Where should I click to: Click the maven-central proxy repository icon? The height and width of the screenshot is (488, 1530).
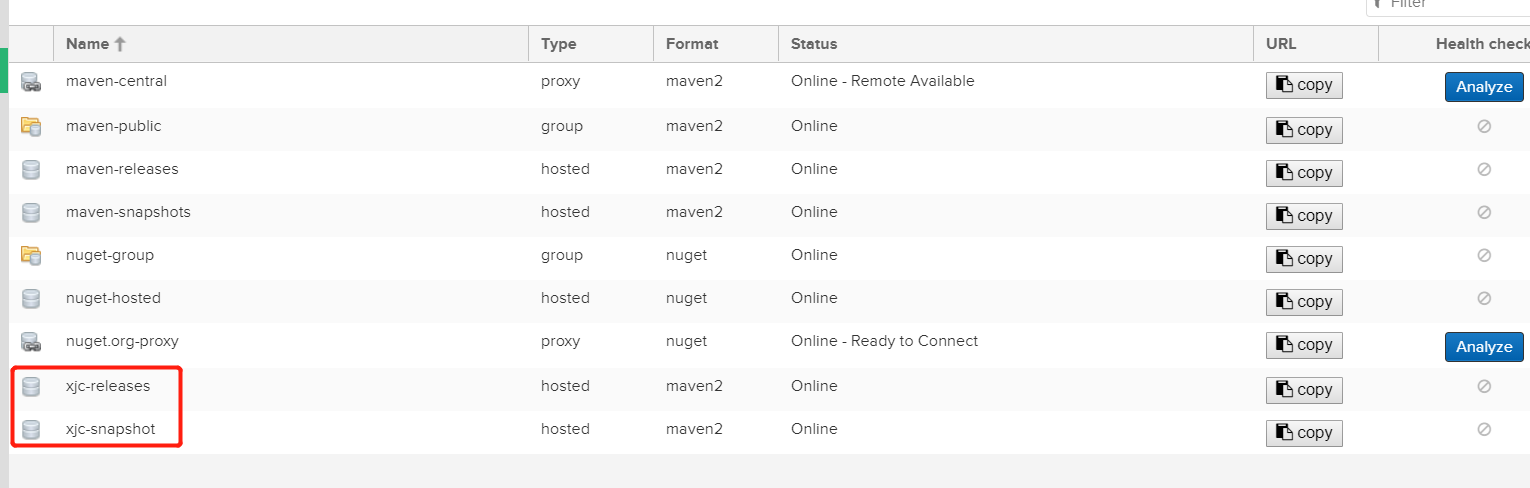[31, 82]
